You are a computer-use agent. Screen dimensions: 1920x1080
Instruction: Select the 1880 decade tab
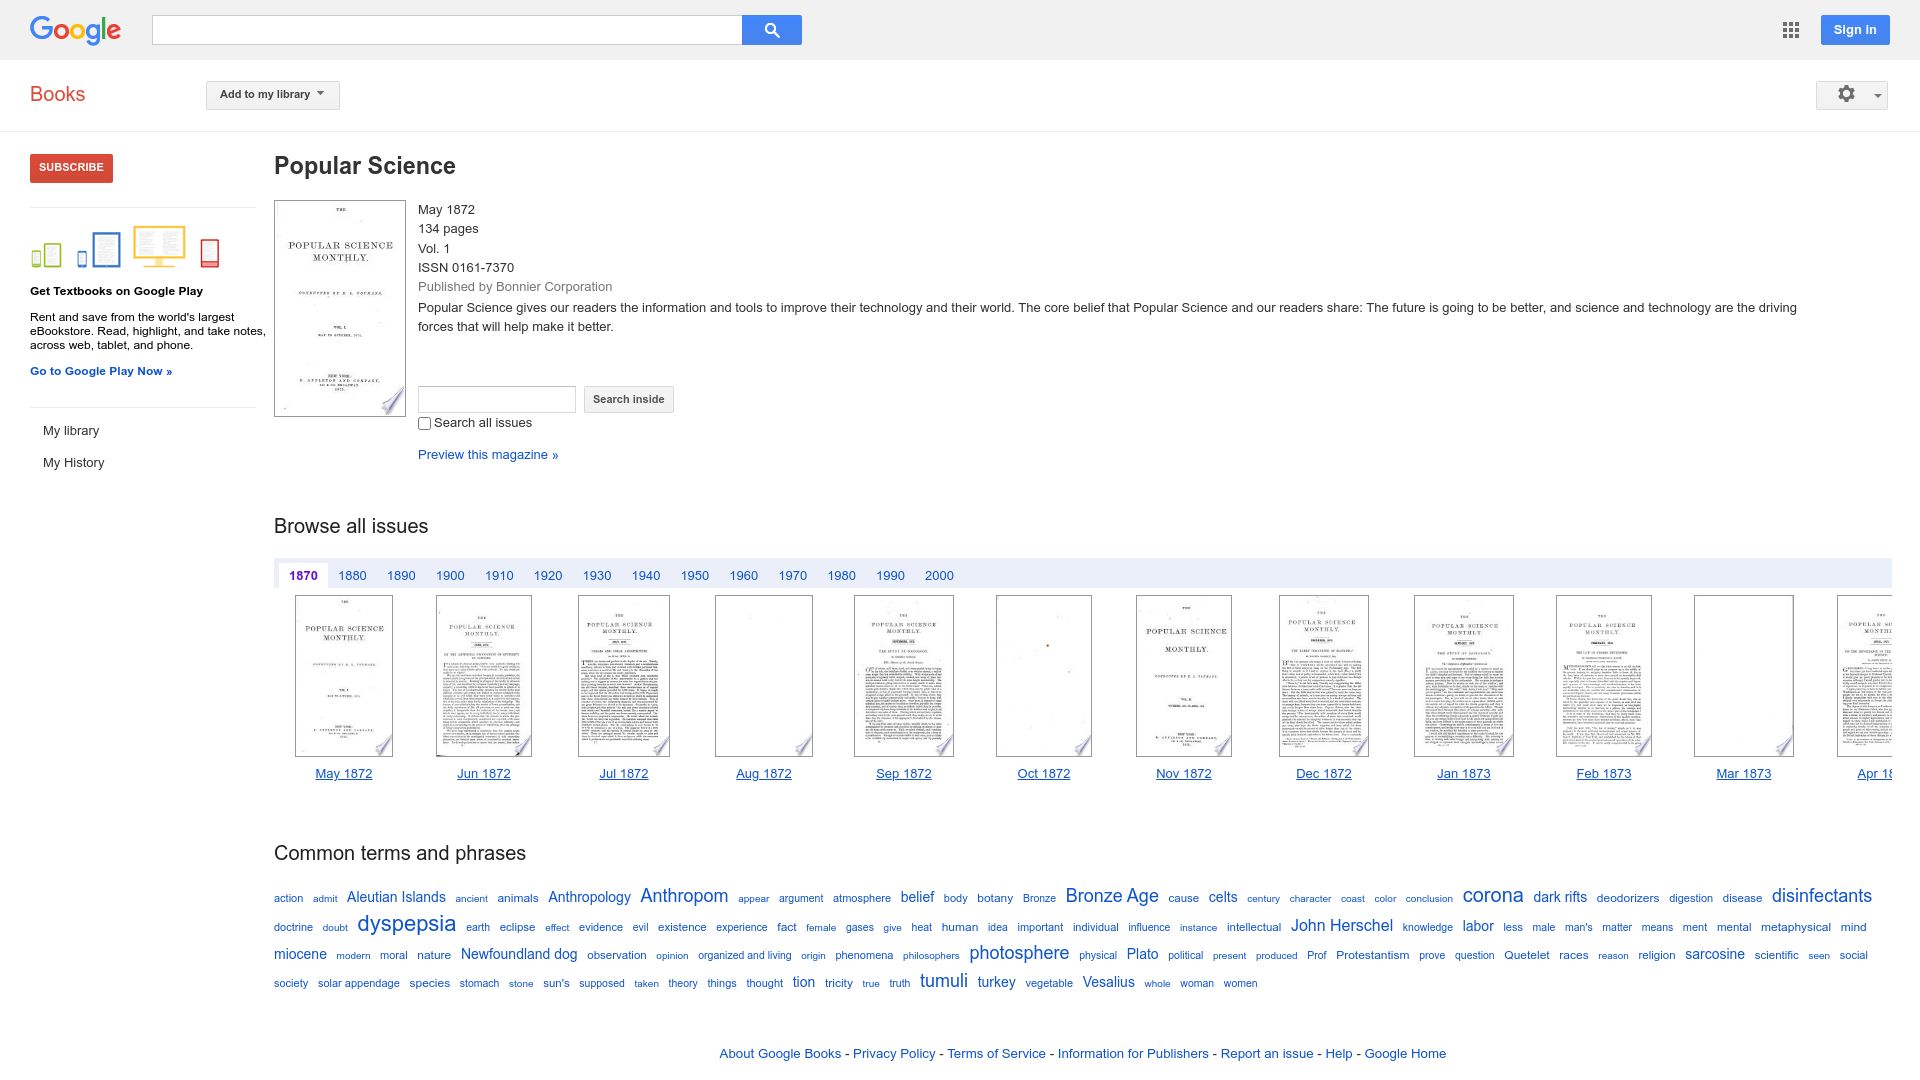(x=352, y=576)
